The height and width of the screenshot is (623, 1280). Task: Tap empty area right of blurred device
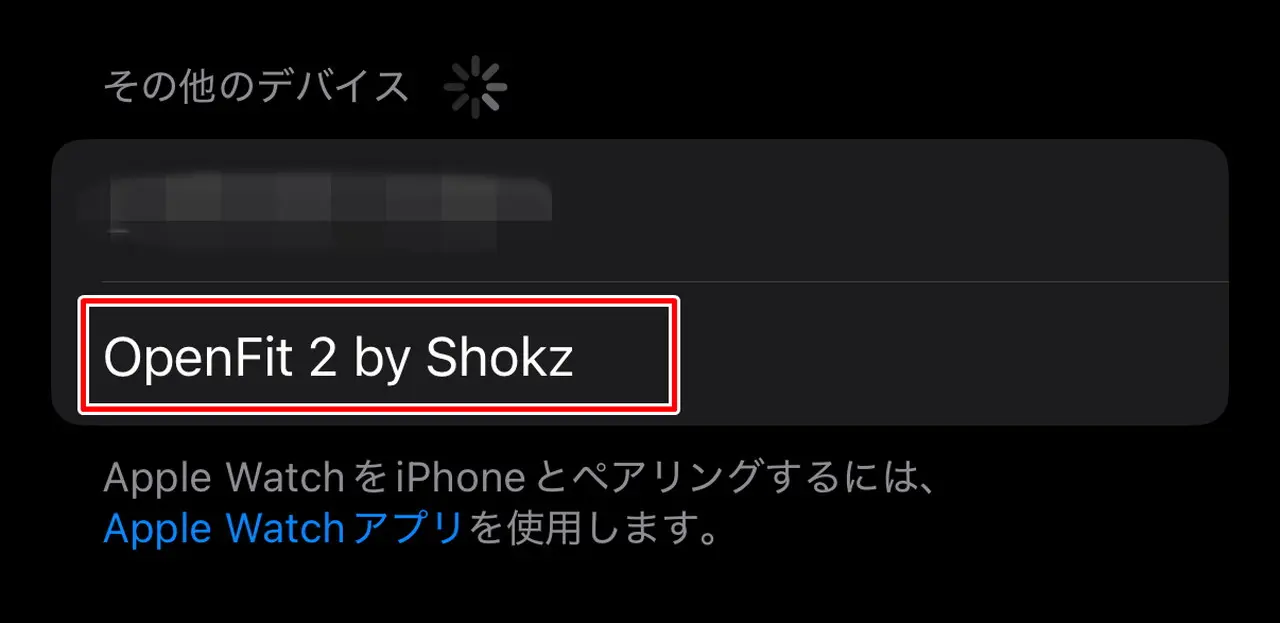[890, 211]
